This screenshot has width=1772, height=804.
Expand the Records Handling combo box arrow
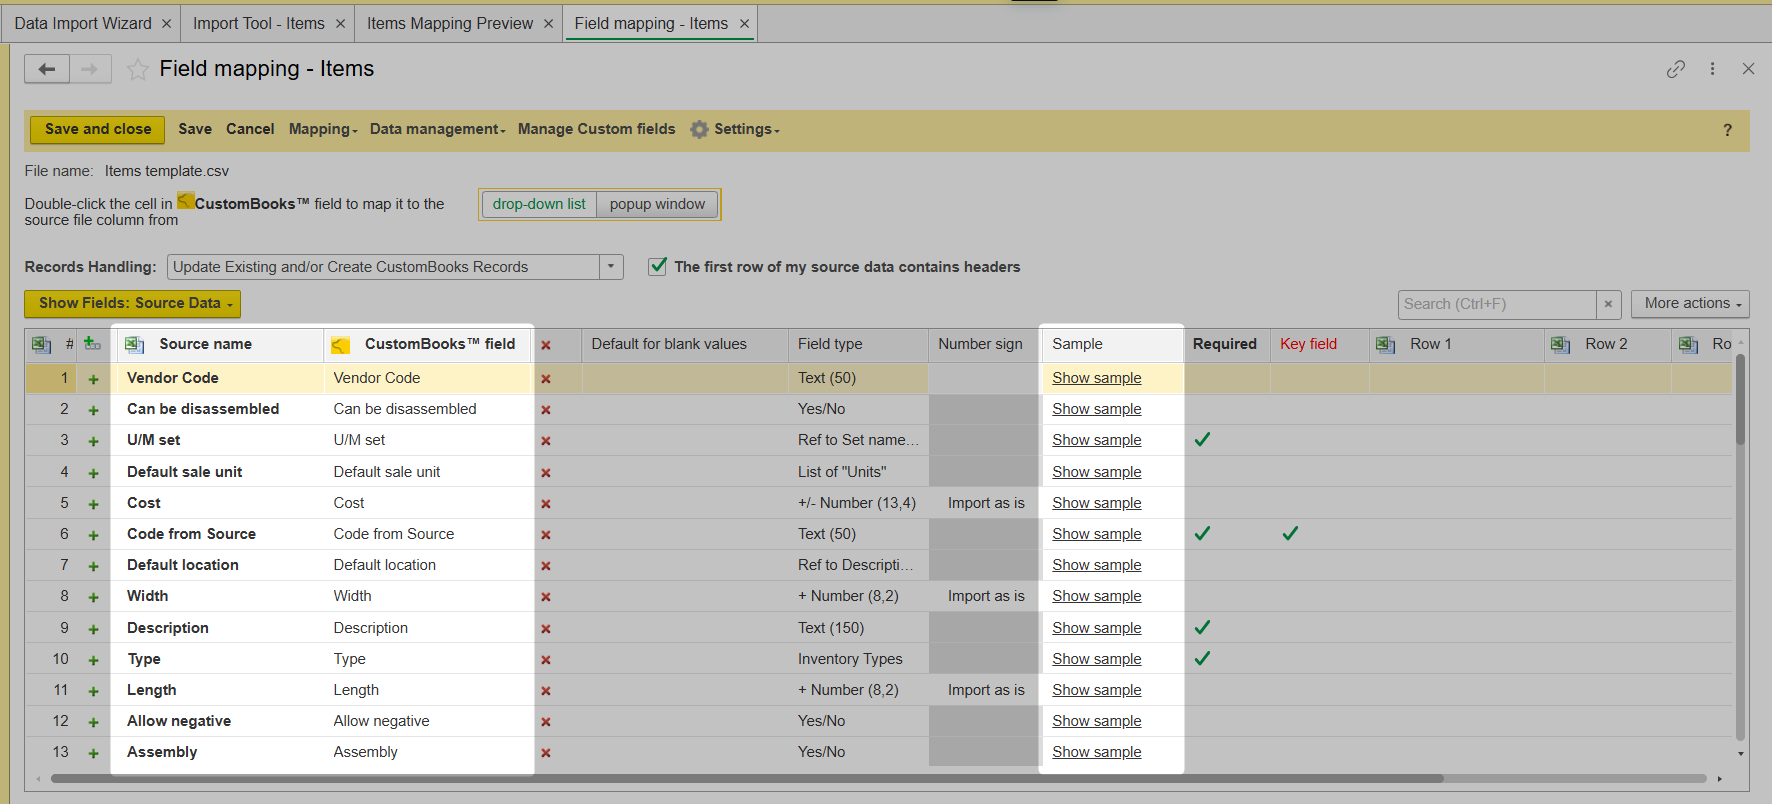coord(611,267)
